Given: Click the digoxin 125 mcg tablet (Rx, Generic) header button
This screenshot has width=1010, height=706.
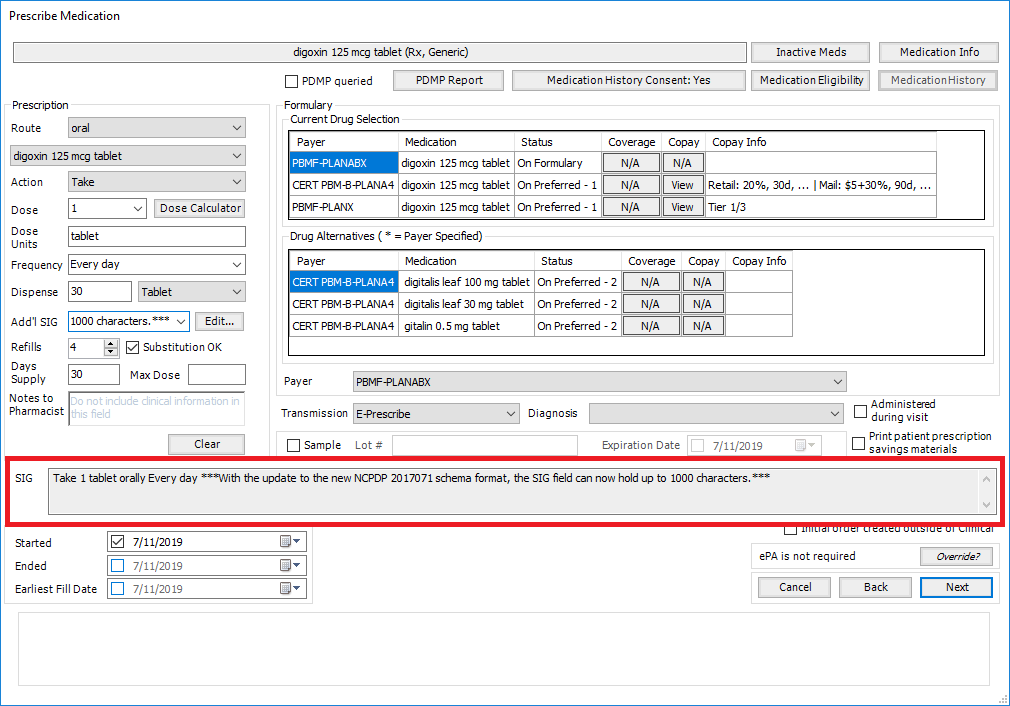Looking at the screenshot, I should (380, 52).
